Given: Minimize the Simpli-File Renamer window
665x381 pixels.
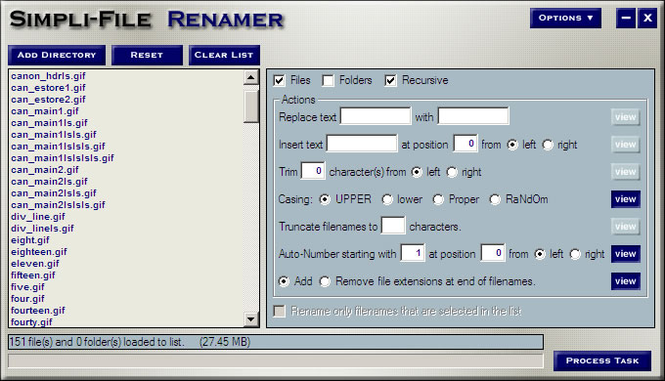Looking at the screenshot, I should pos(626,18).
